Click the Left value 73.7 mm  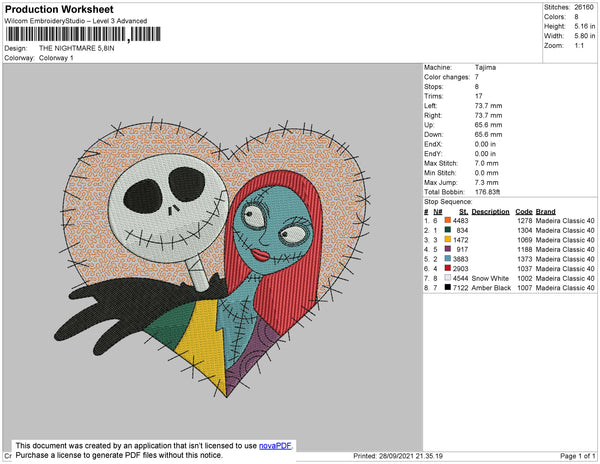coord(488,106)
